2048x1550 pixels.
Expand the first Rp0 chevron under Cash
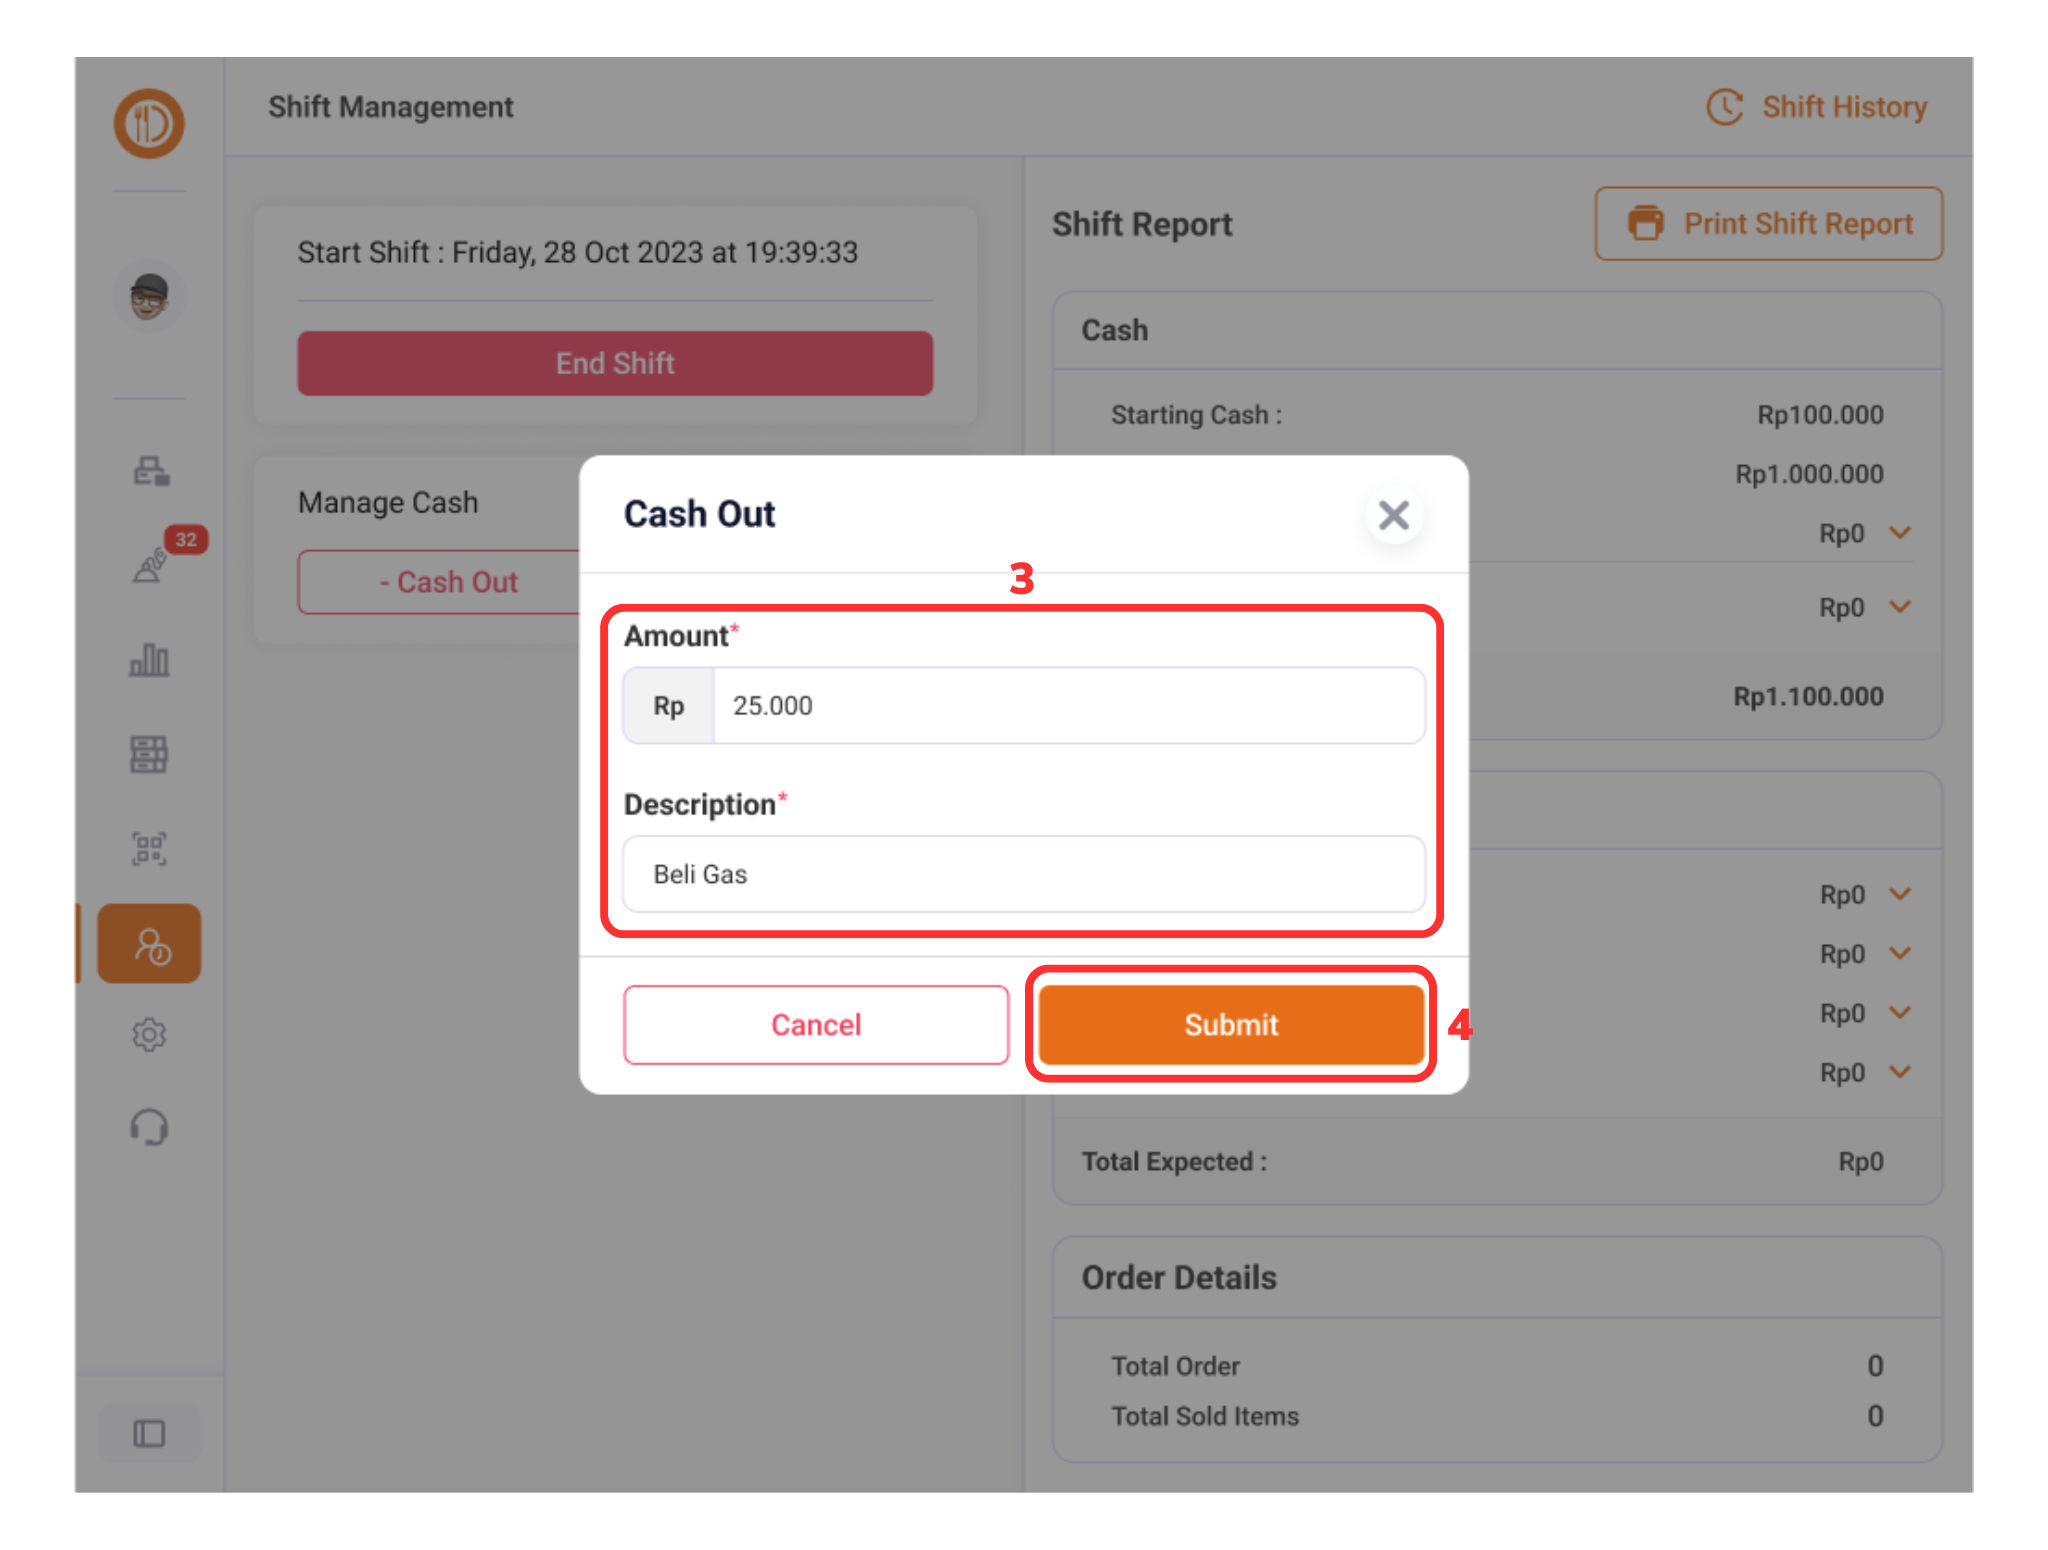tap(1900, 533)
